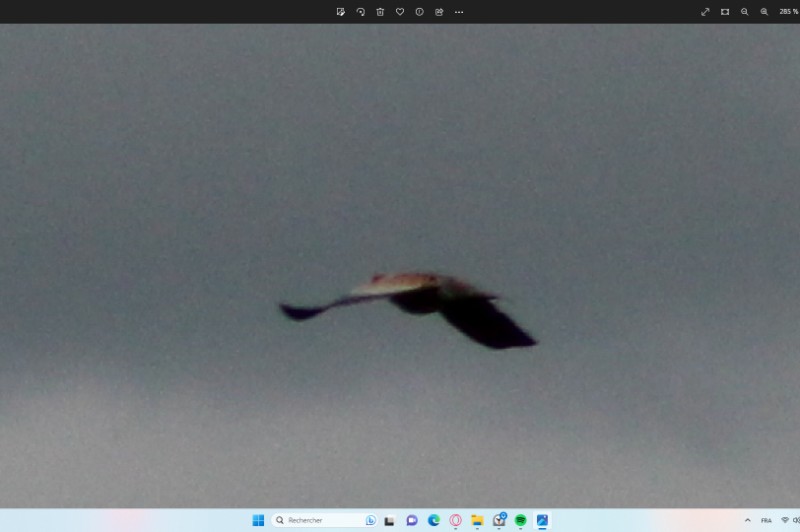Mark photo as favorite with heart icon
This screenshot has width=800, height=532.
click(400, 12)
